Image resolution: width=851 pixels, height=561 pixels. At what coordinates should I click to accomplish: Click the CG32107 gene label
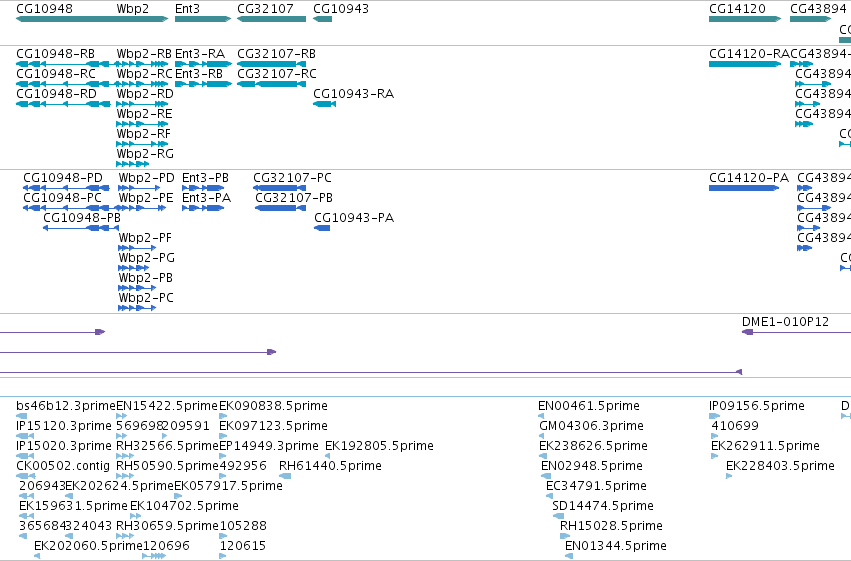[x=265, y=9]
